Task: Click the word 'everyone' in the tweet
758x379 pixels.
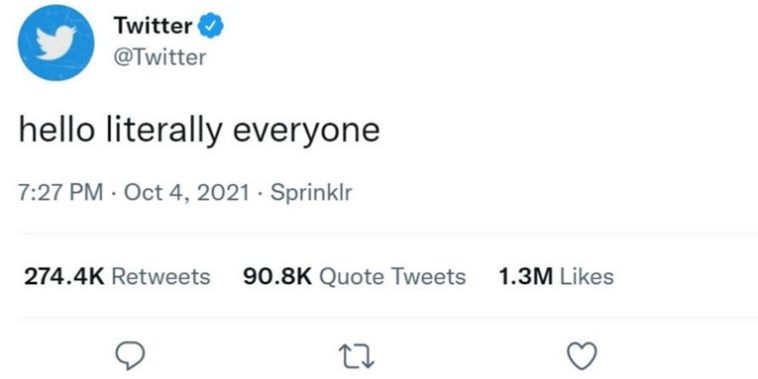Action: click(306, 132)
